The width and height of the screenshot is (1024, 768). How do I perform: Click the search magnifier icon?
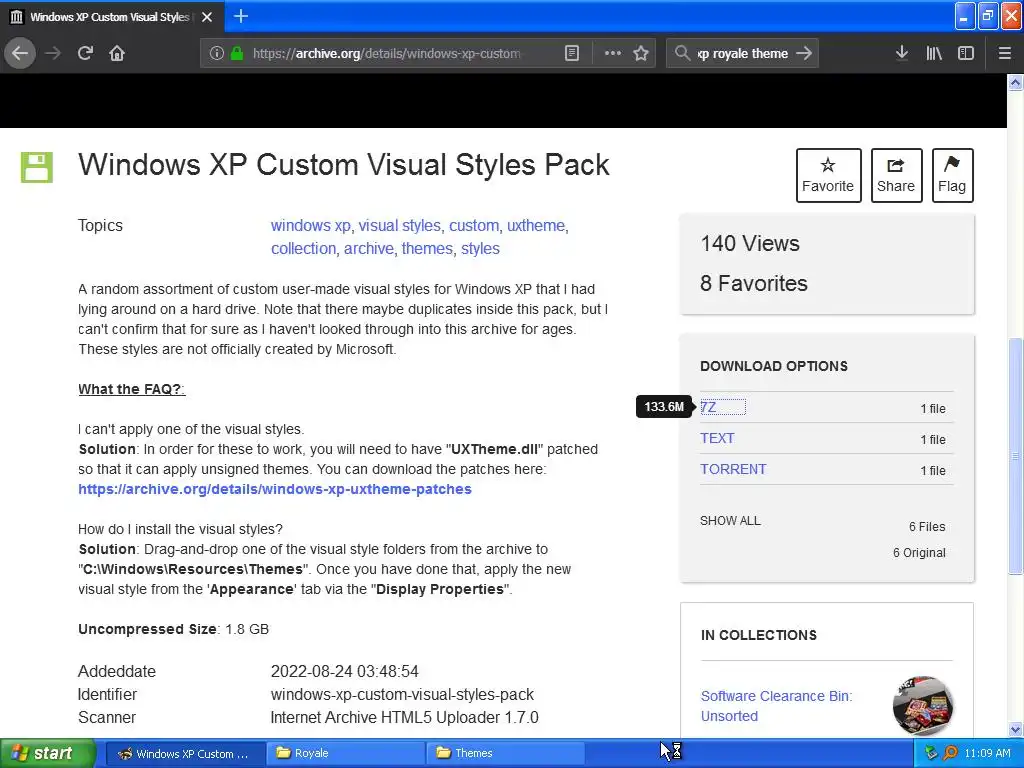click(x=682, y=53)
